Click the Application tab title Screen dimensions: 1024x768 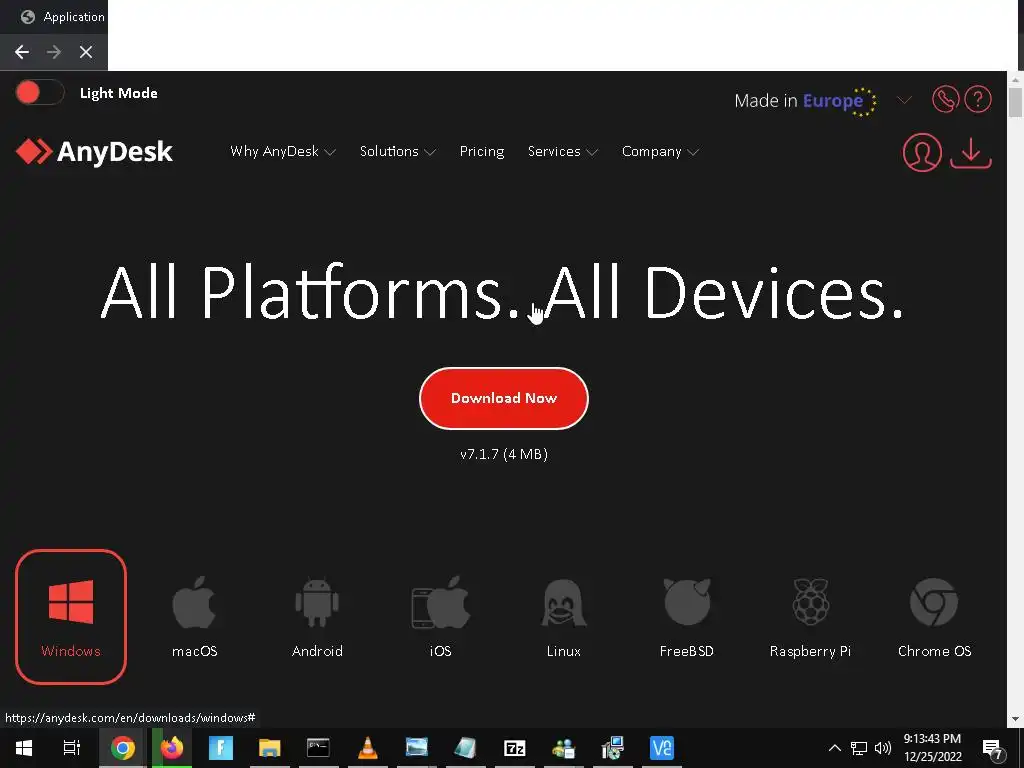coord(74,16)
